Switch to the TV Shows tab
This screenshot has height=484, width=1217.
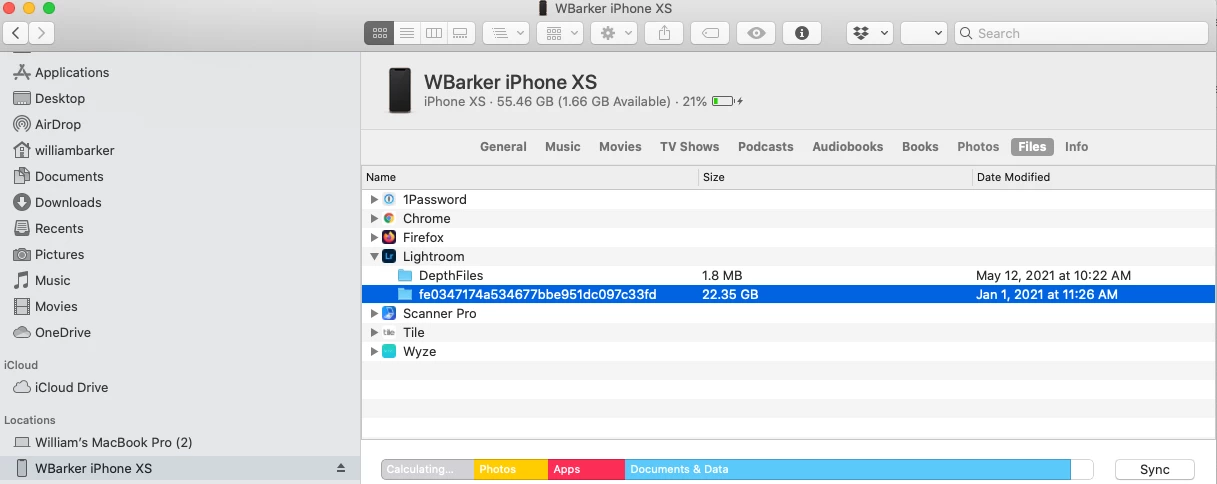[x=689, y=146]
